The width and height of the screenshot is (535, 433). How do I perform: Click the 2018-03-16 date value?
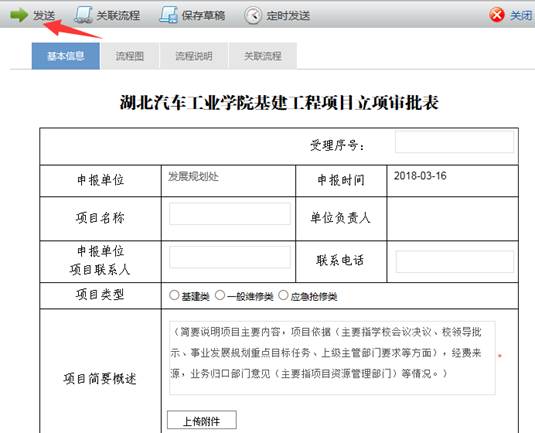tap(420, 176)
